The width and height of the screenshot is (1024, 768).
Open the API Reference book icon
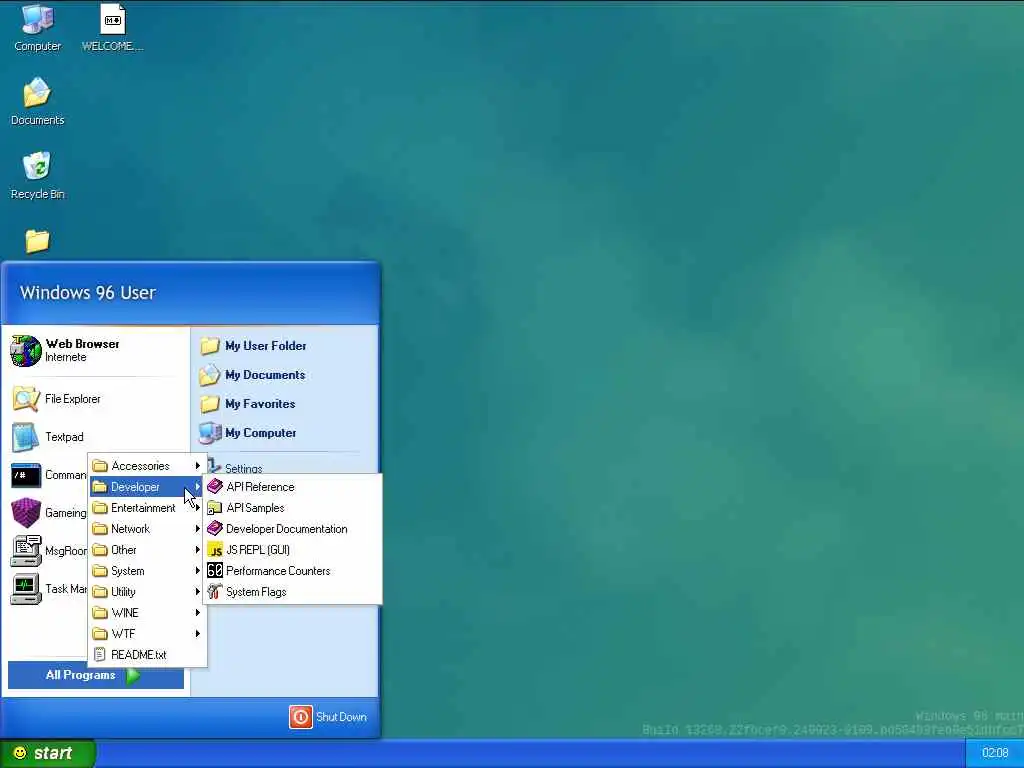(215, 487)
